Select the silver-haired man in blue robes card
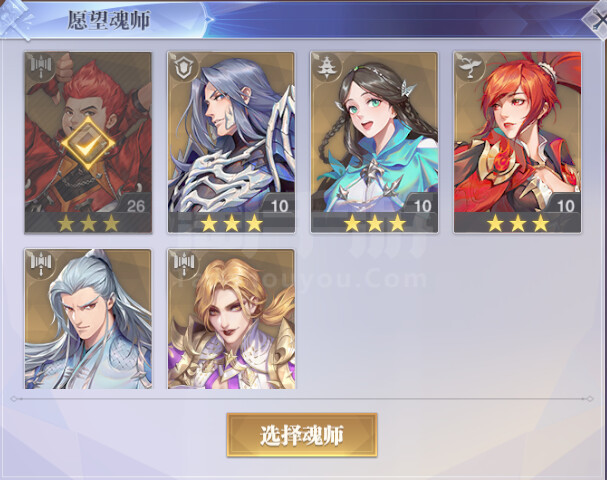Screen dimensions: 607x480 [88, 319]
